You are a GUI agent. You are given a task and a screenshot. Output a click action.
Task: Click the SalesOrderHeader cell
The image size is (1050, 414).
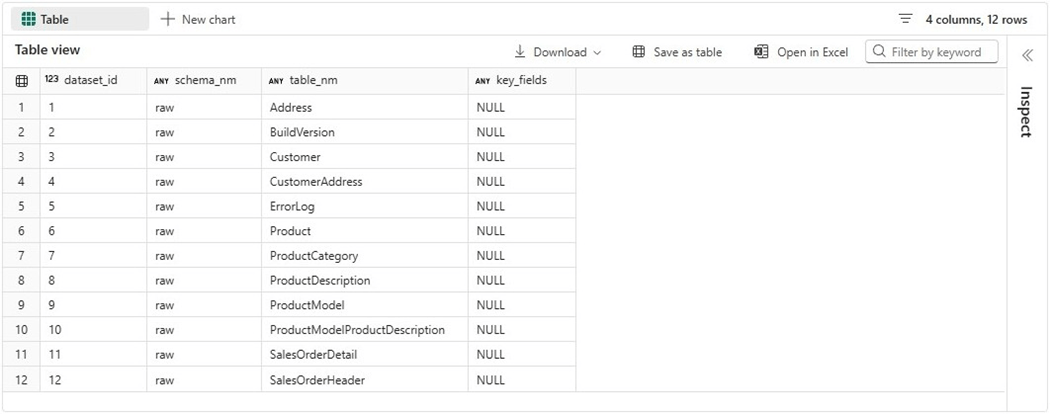[317, 380]
